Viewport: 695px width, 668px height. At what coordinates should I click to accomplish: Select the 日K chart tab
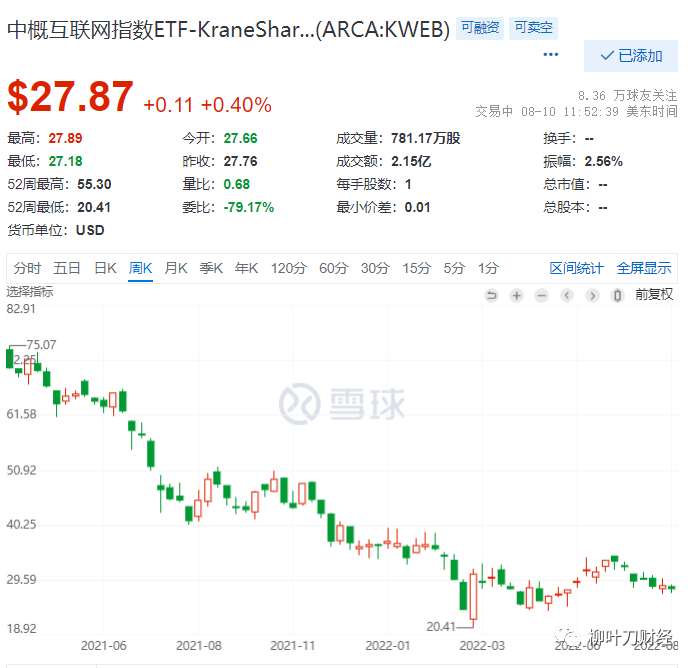(x=105, y=268)
